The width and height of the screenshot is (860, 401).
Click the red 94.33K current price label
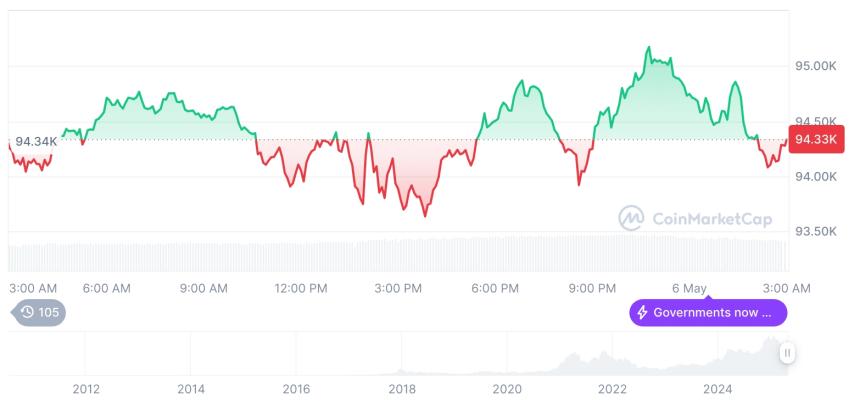coord(816,140)
